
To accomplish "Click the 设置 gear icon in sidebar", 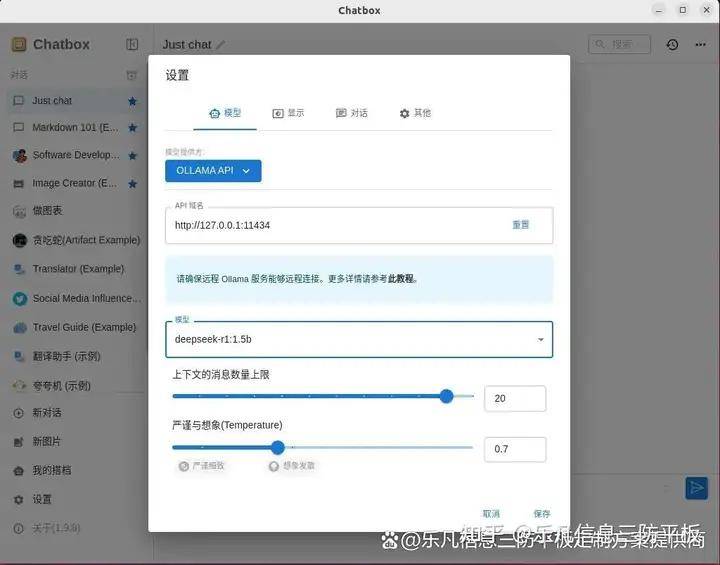I will (x=18, y=500).
